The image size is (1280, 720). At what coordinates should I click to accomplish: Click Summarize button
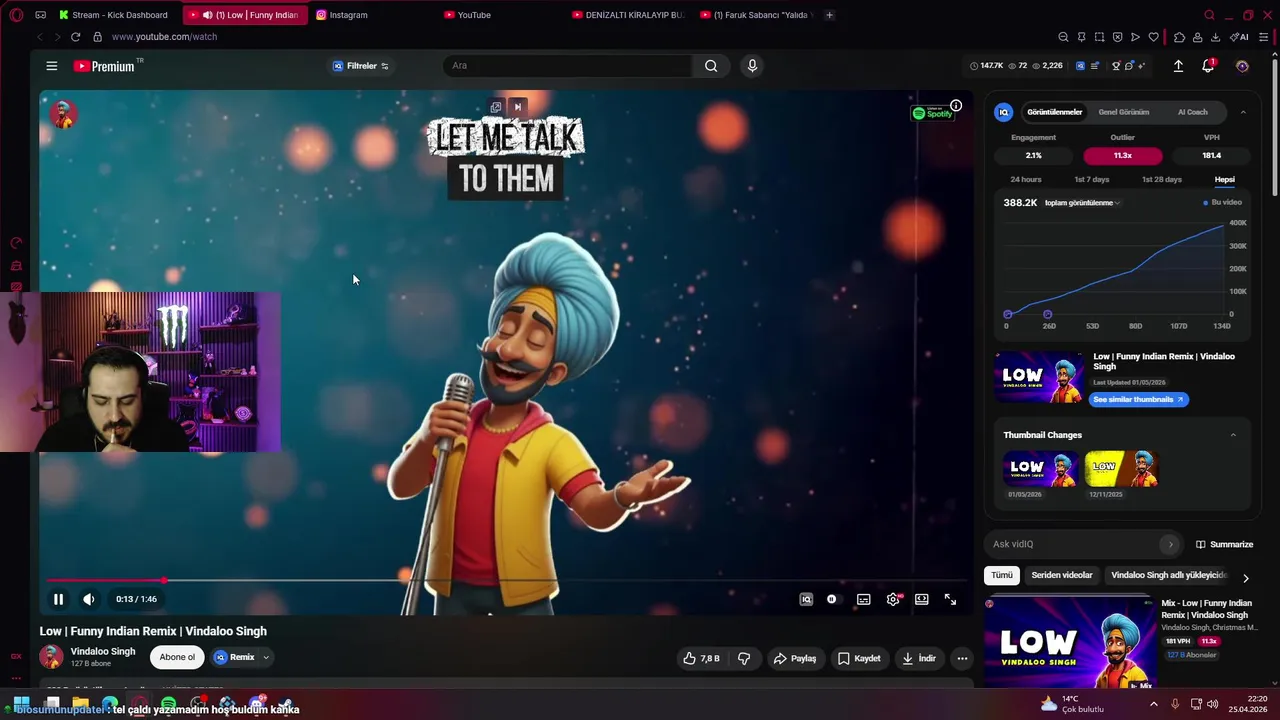(1224, 544)
